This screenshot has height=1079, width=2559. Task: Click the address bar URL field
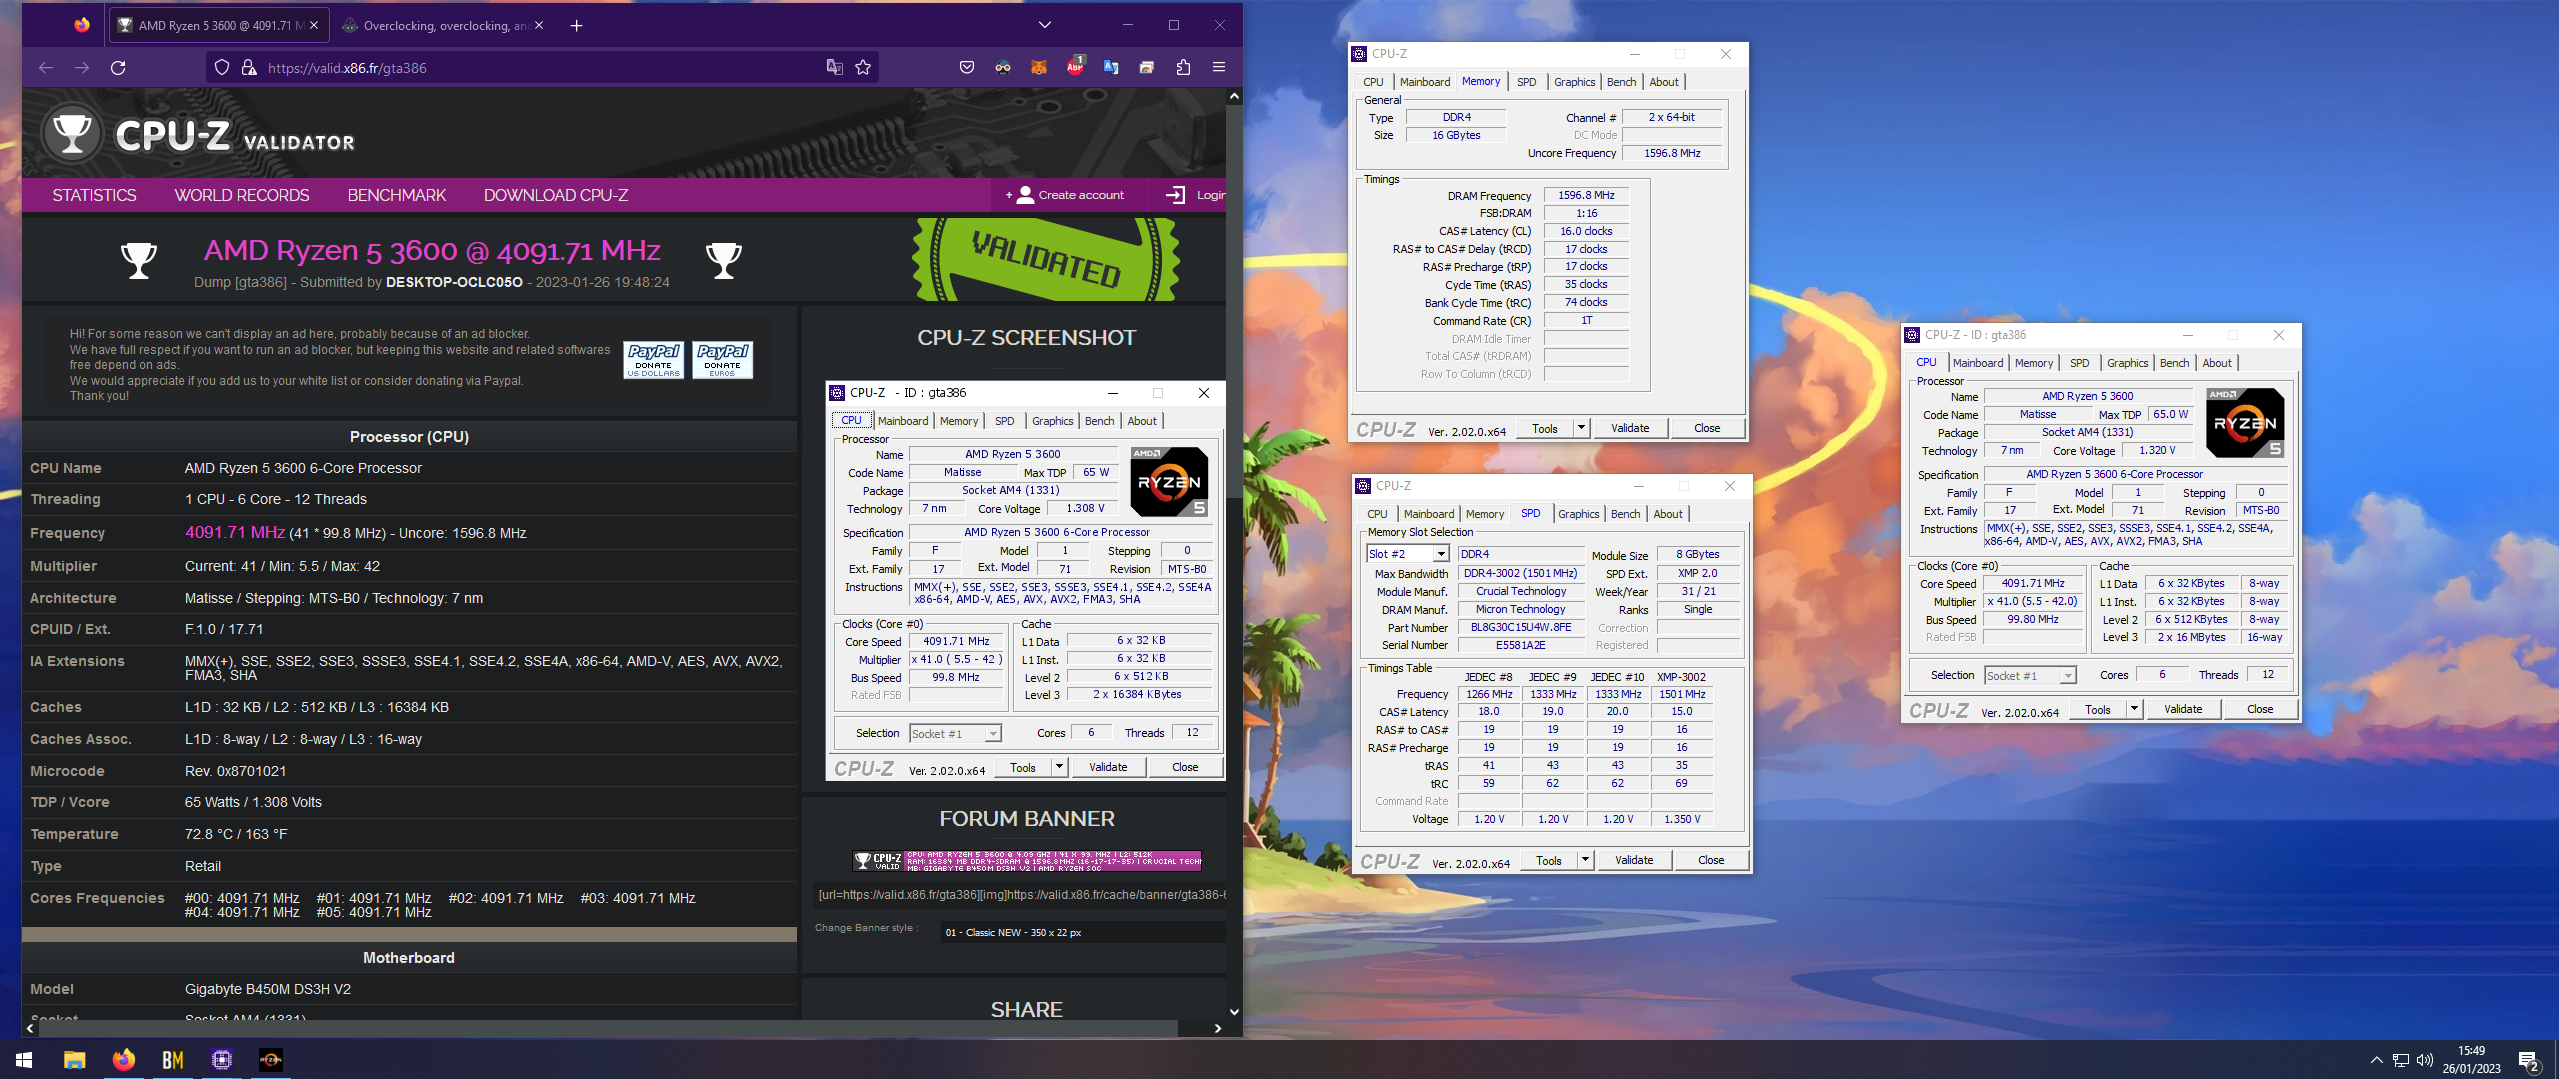coord(540,68)
